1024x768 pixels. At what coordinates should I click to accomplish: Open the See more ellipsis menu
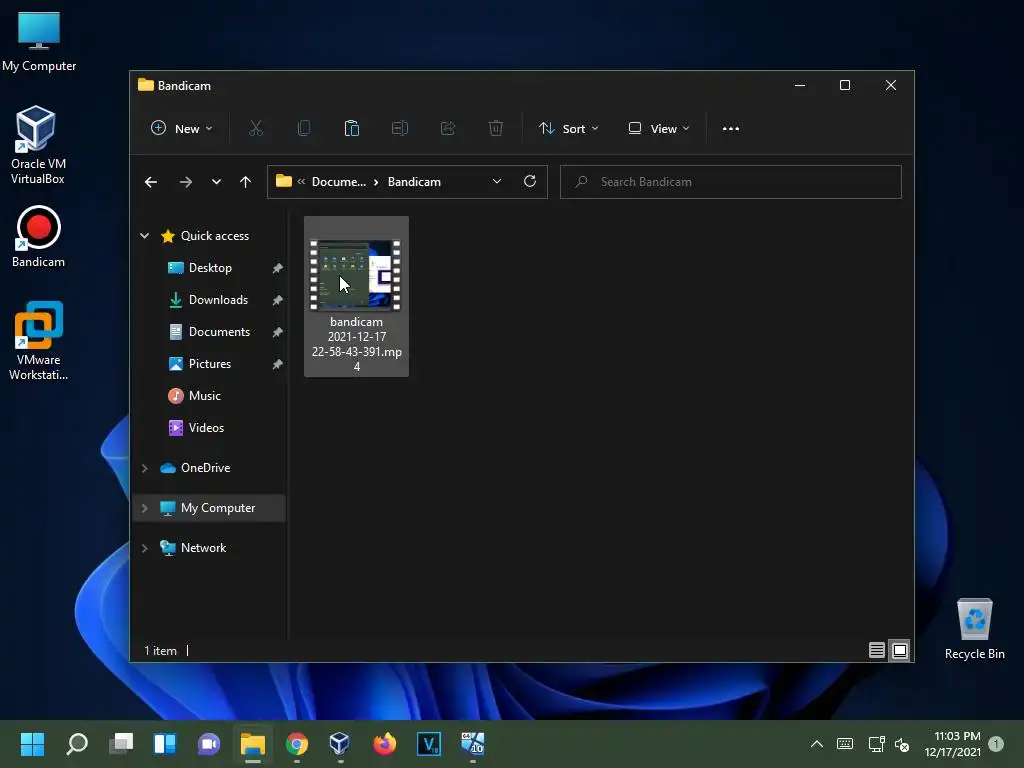click(x=731, y=129)
